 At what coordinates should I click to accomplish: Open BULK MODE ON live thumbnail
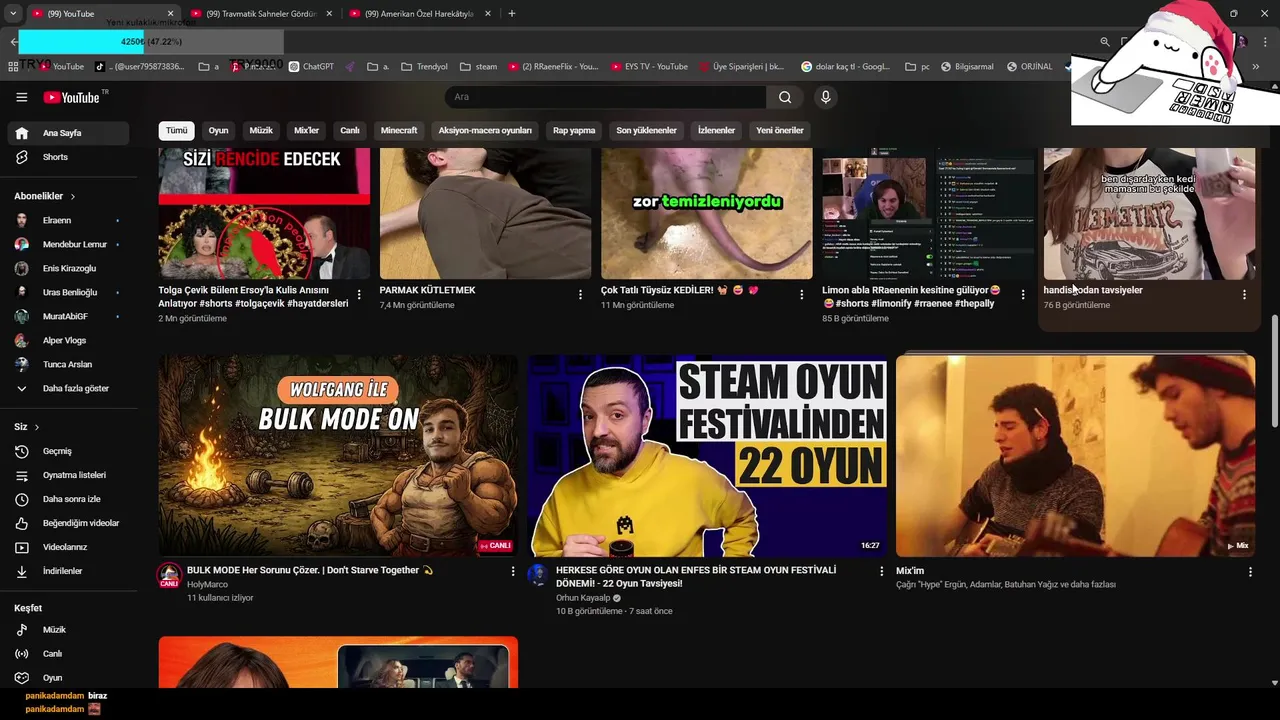pyautogui.click(x=338, y=455)
